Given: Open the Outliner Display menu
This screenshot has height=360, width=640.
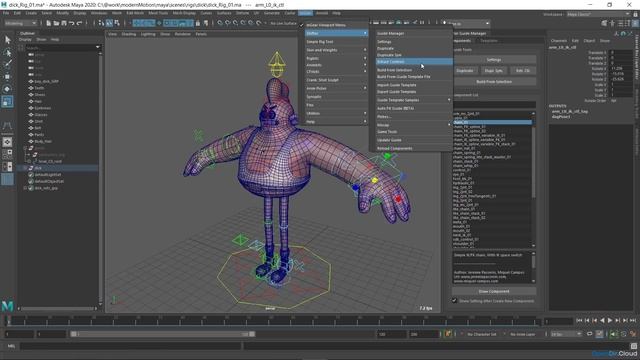Looking at the screenshot, I should click(x=25, y=40).
